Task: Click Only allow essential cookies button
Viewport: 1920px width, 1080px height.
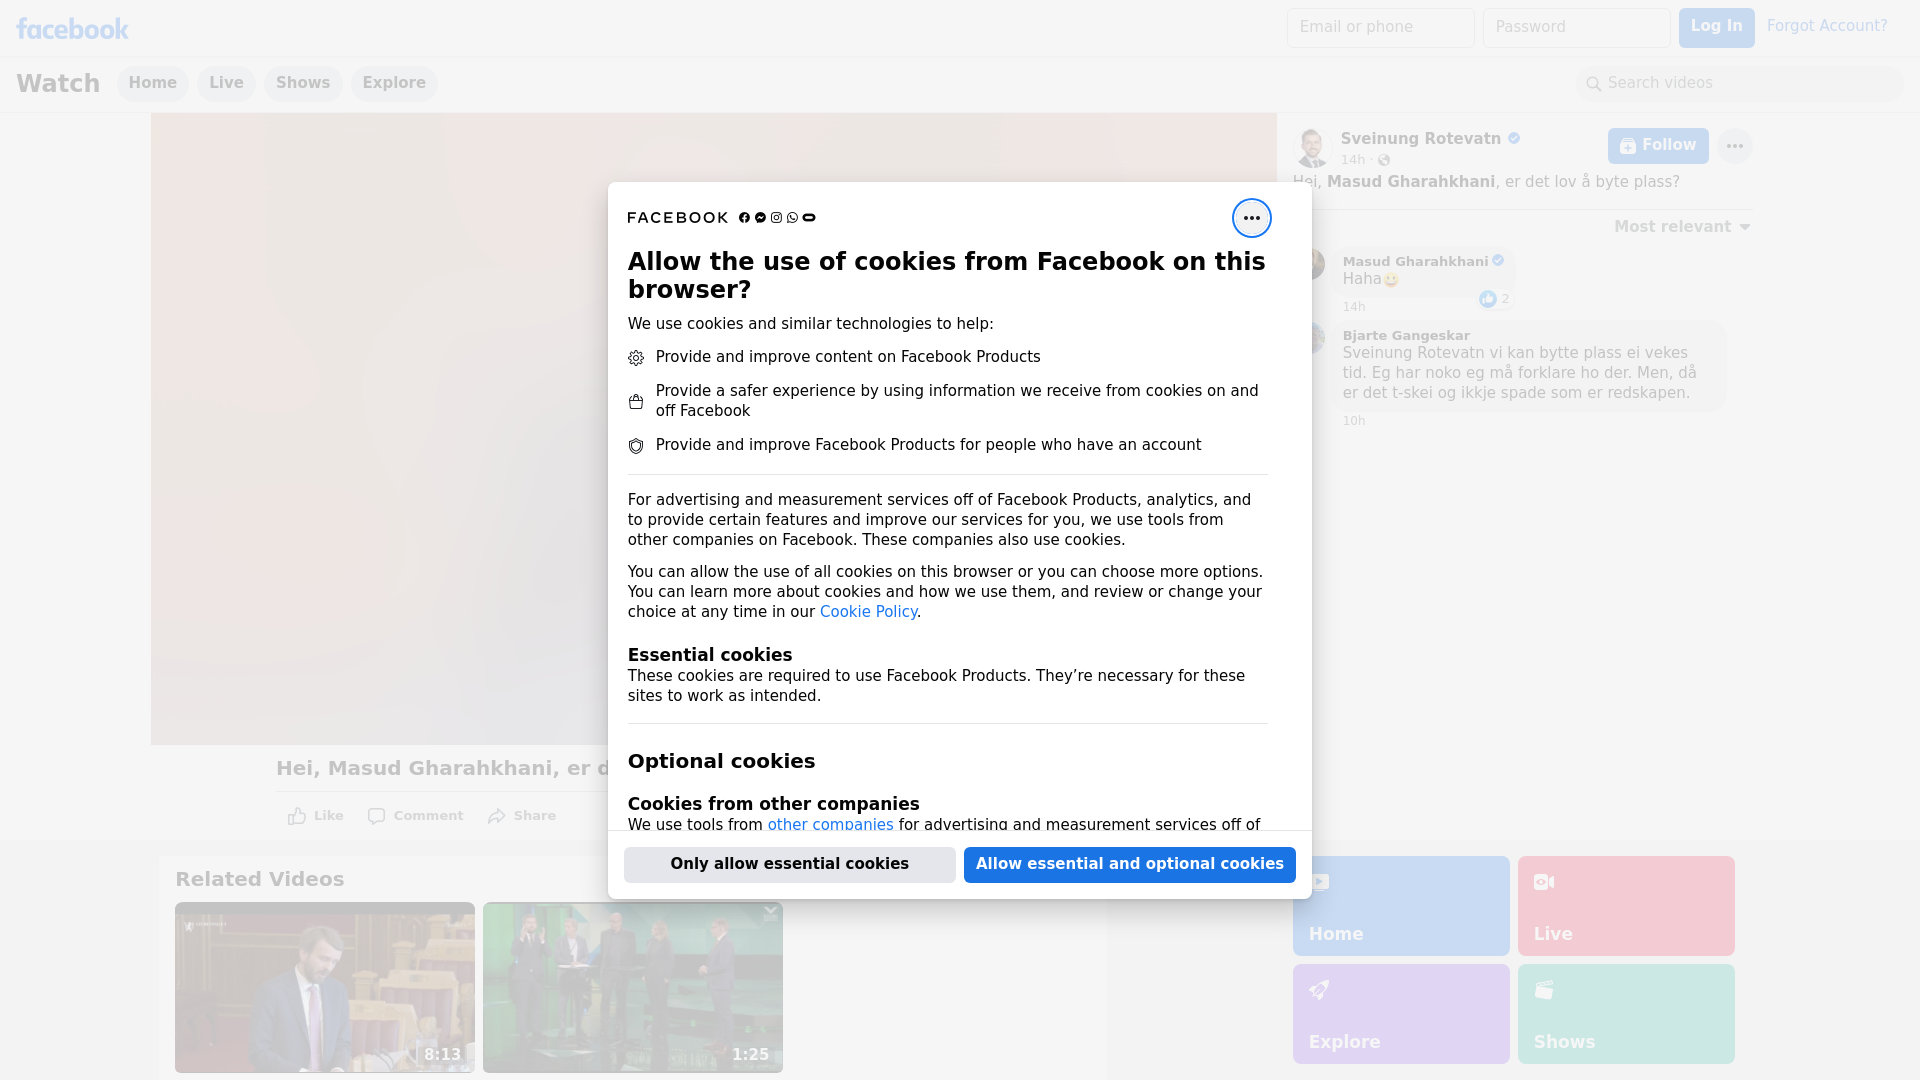Action: tap(790, 864)
